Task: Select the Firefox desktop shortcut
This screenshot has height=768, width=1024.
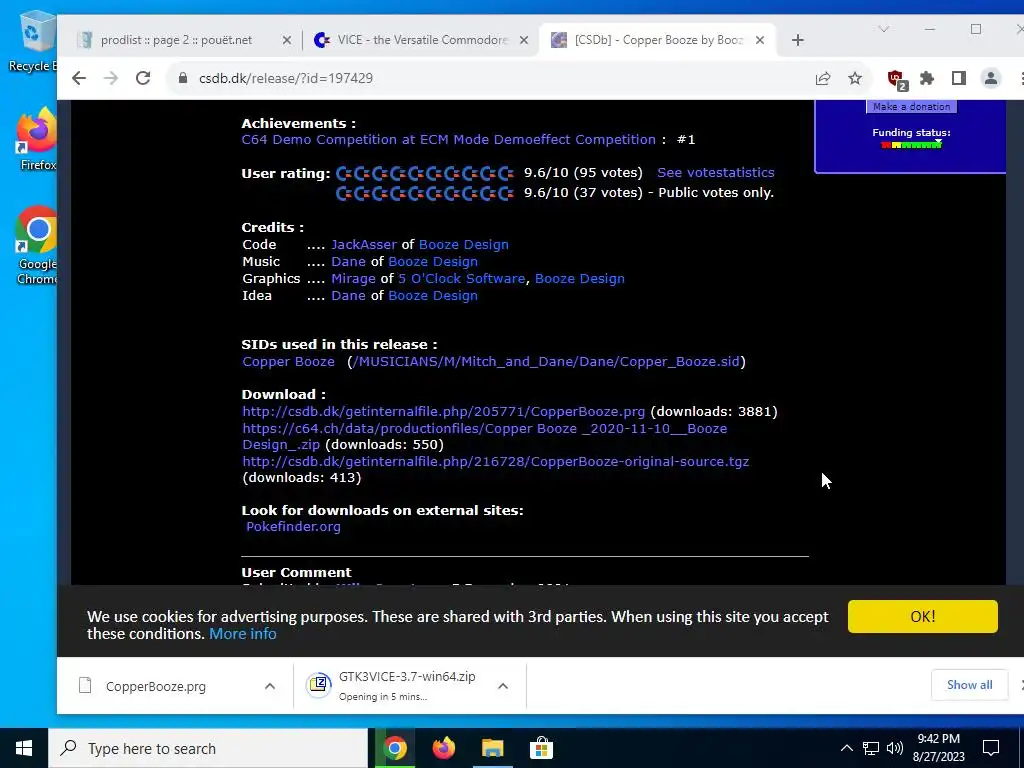Action: [37, 139]
